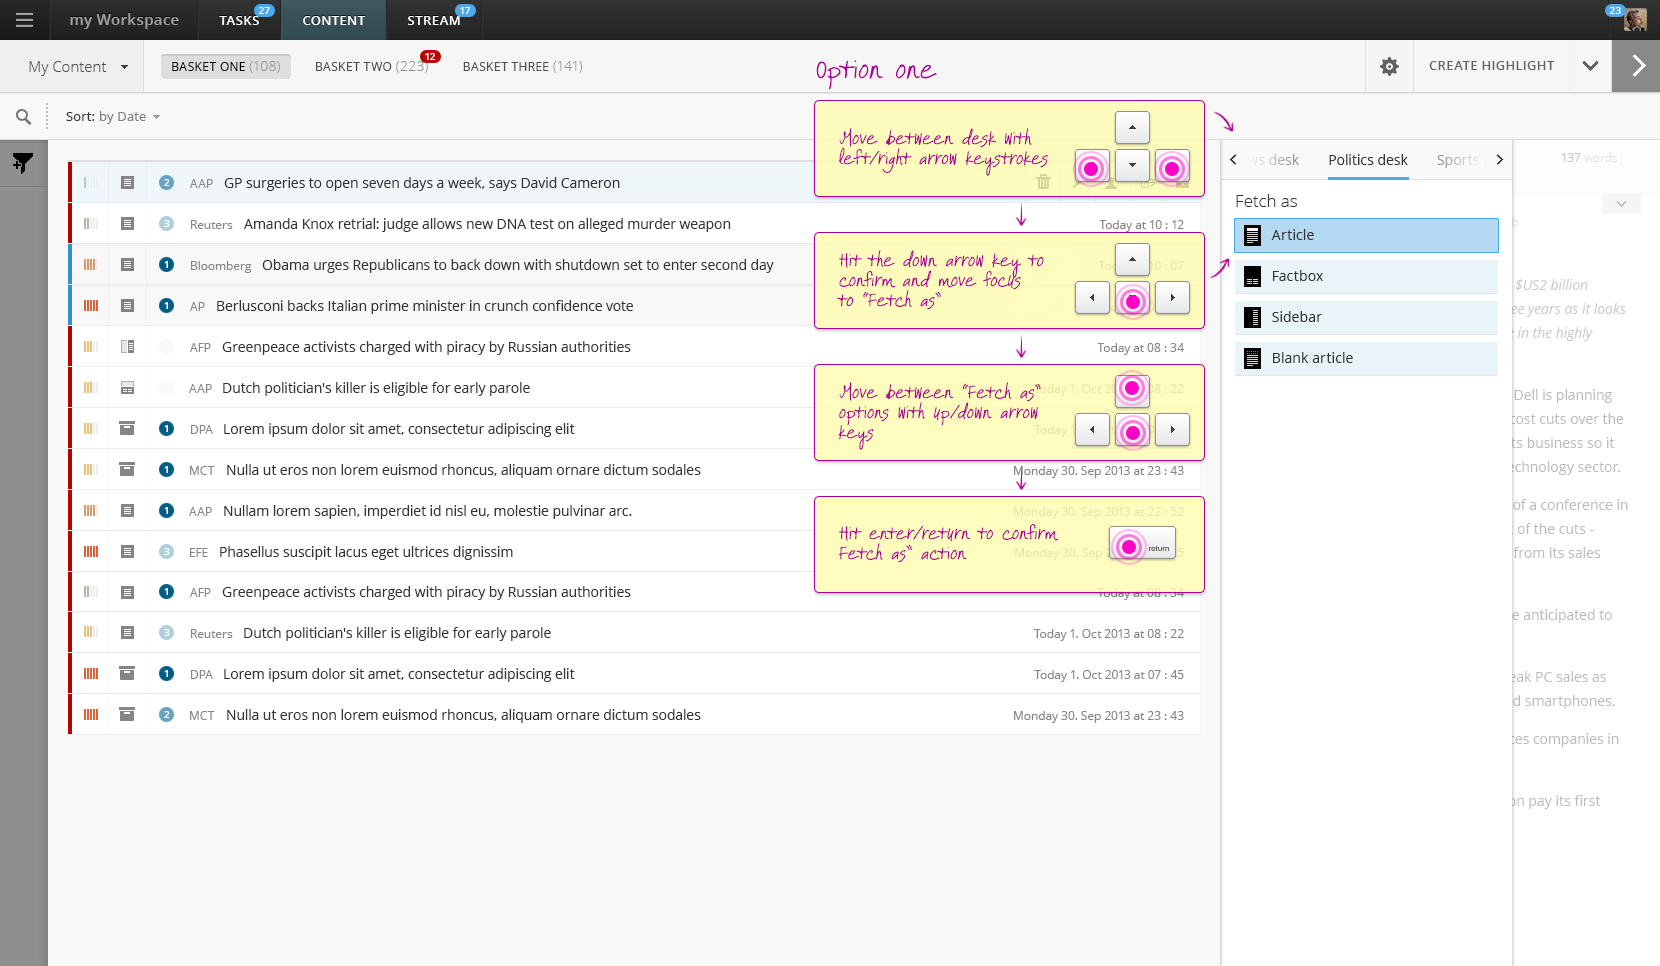The image size is (1660, 966).
Task: Click the factbox type icon in the AAP Dutch politician row
Action: [x=127, y=388]
